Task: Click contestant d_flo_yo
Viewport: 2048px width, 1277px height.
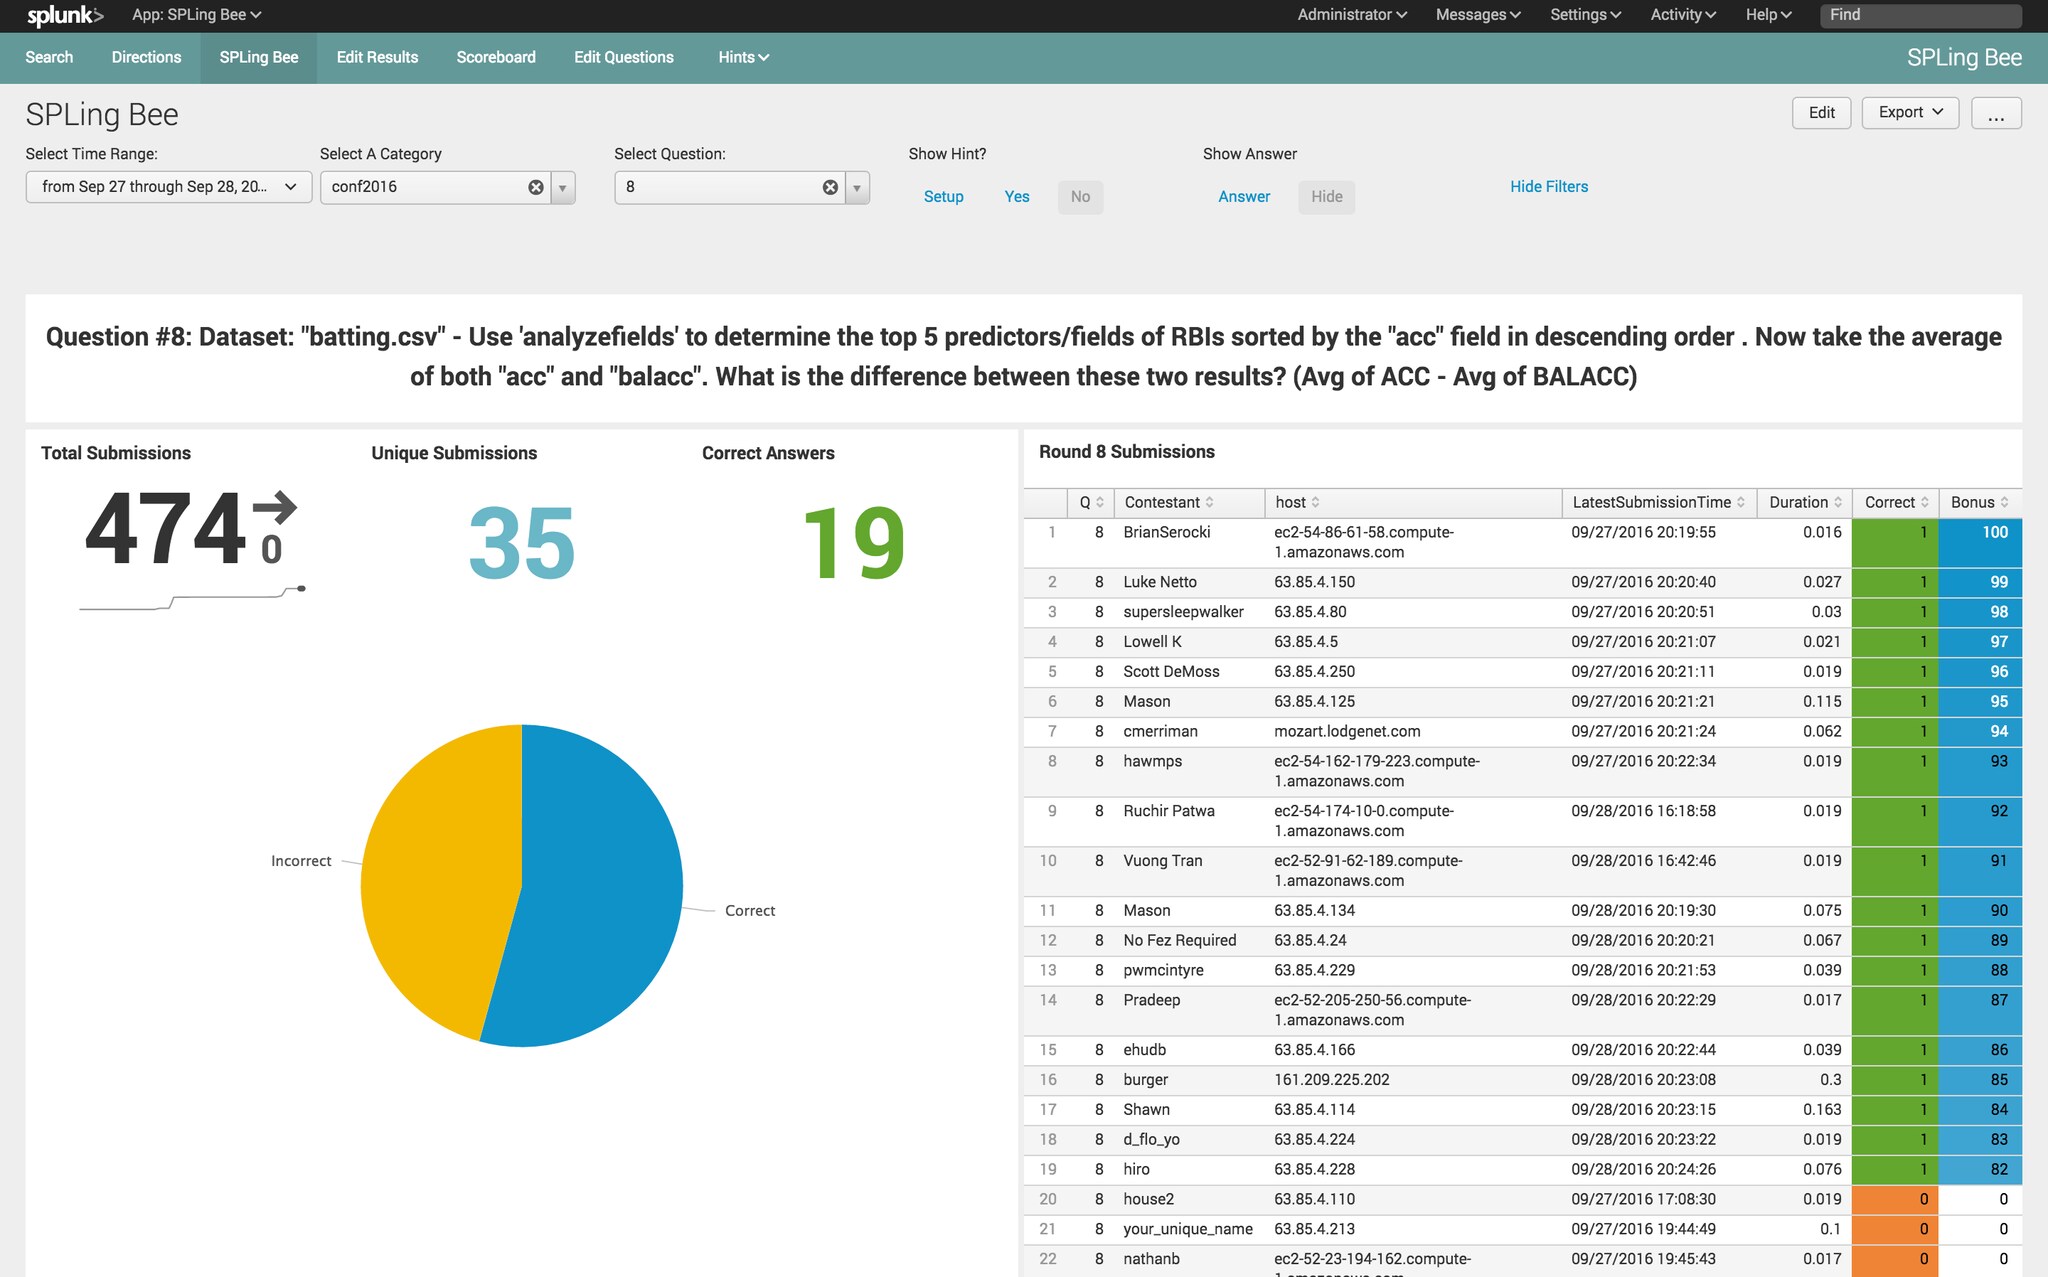Action: click(1151, 1140)
